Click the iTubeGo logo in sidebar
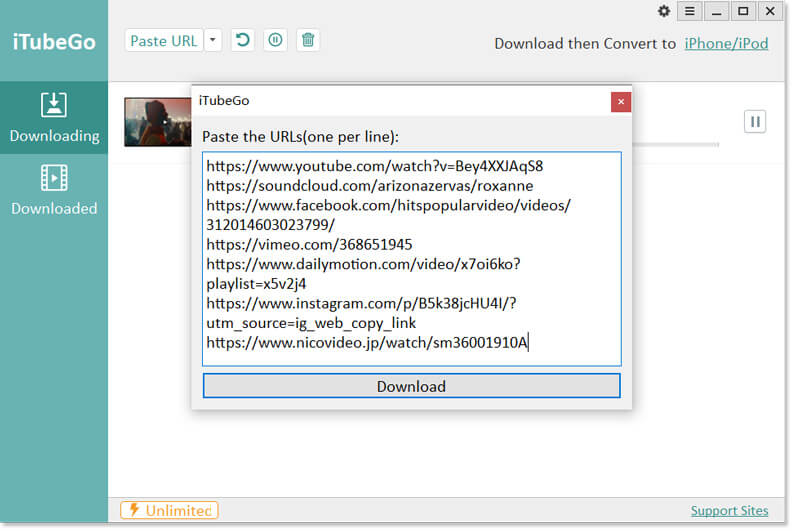Screen dimensions: 800x531 [54, 41]
